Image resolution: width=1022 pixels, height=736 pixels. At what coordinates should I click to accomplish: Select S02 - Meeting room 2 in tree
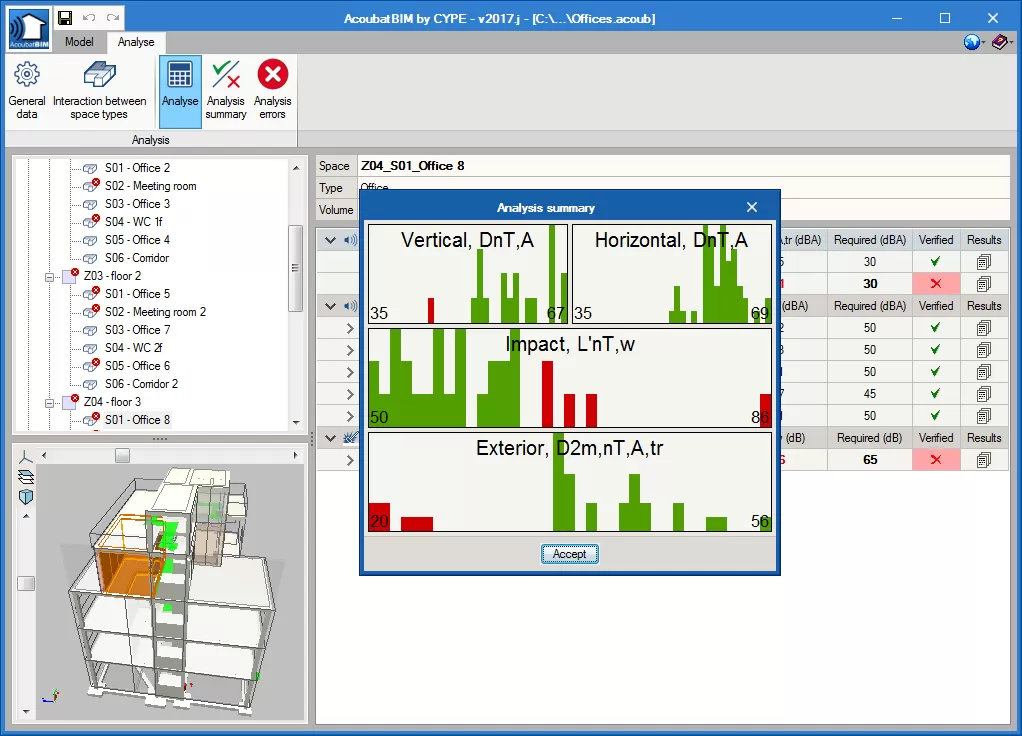[x=155, y=312]
